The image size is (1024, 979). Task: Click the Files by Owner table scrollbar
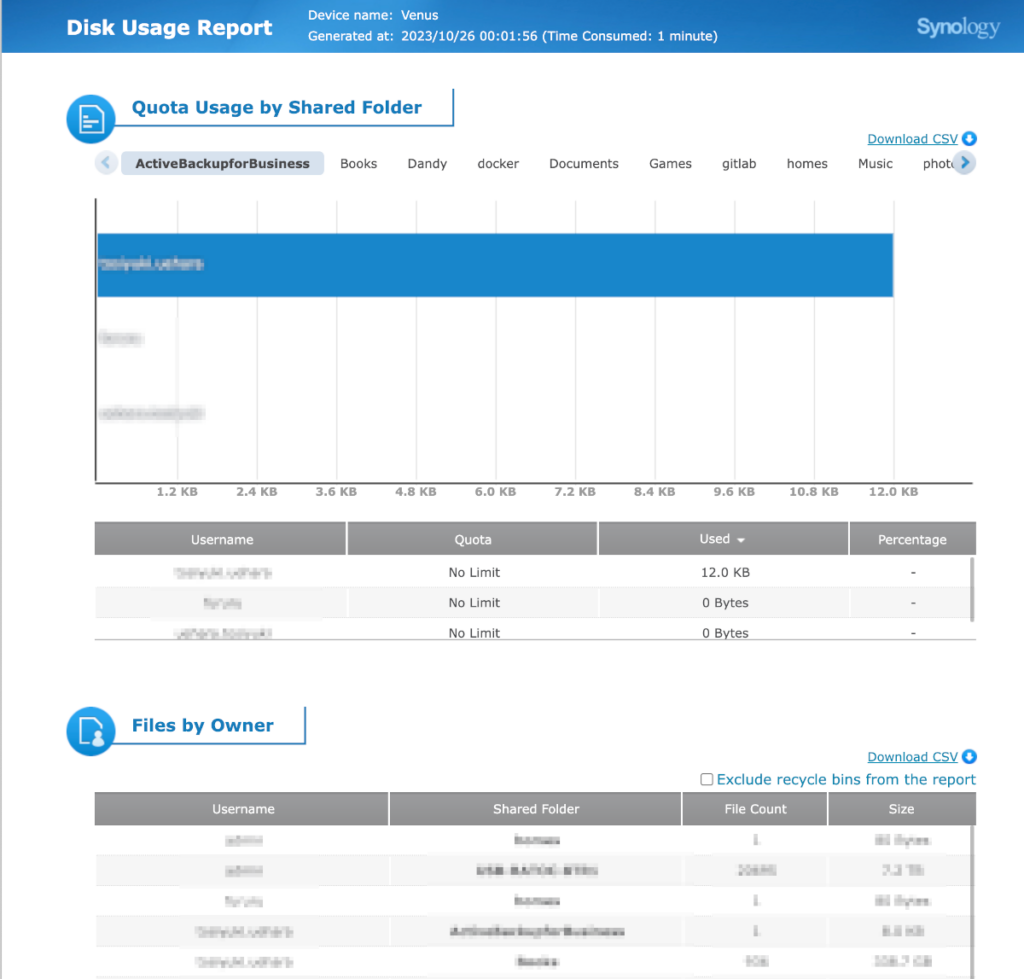point(972,901)
